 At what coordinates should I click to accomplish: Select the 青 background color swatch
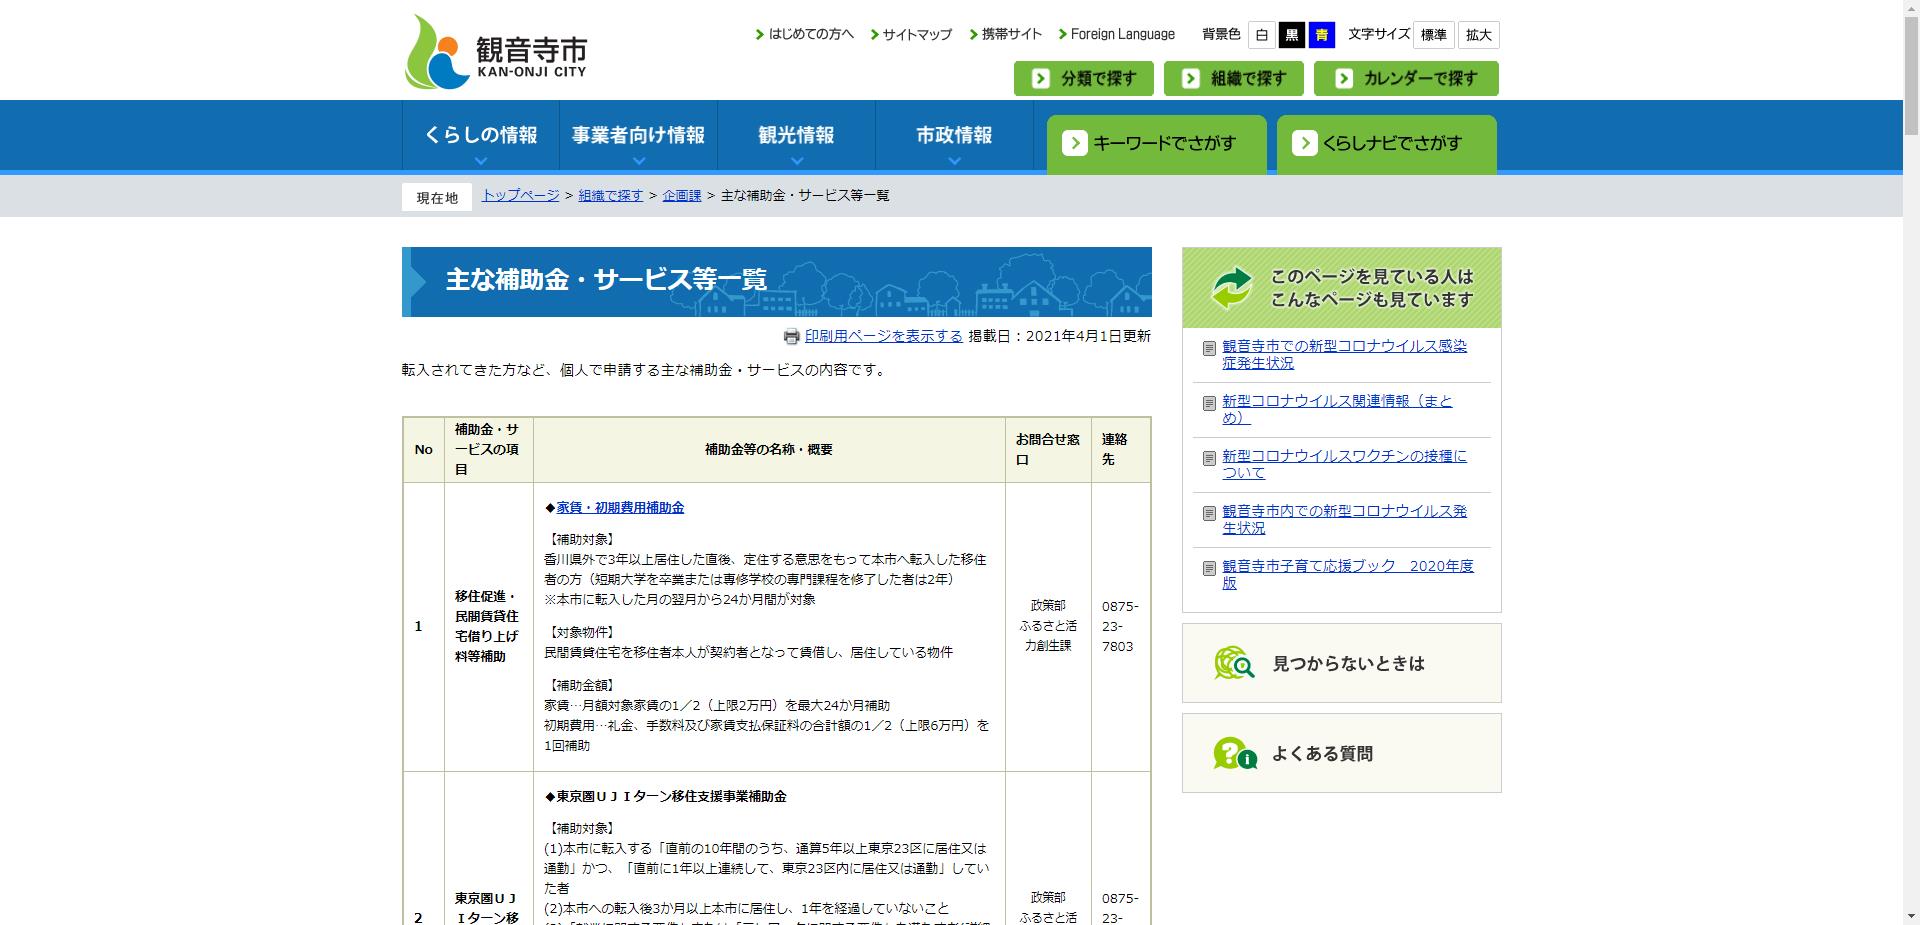(x=1323, y=34)
